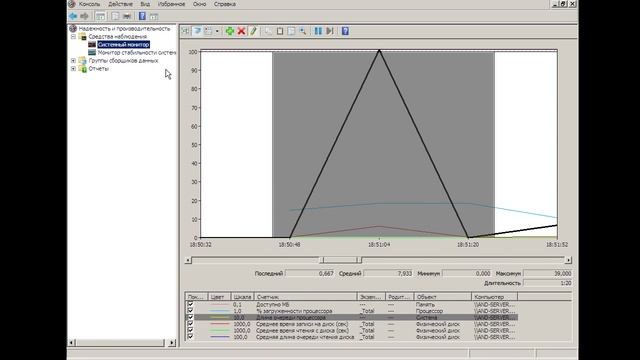
Task: Click the Средний value field
Action: (388, 273)
